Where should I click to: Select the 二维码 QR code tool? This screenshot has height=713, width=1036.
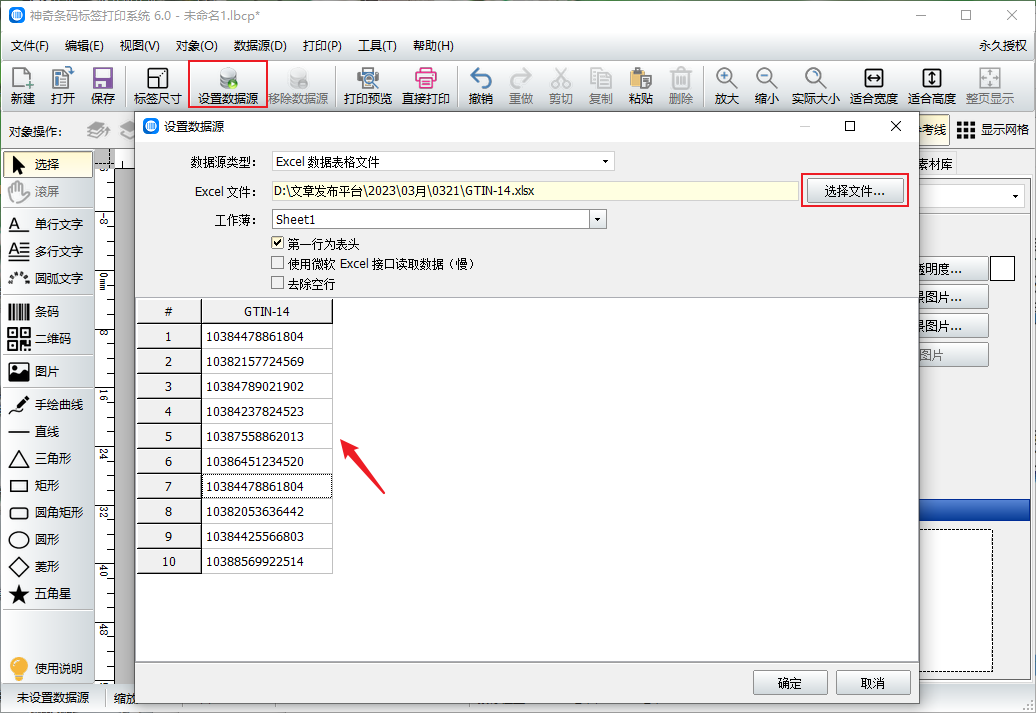coord(46,339)
